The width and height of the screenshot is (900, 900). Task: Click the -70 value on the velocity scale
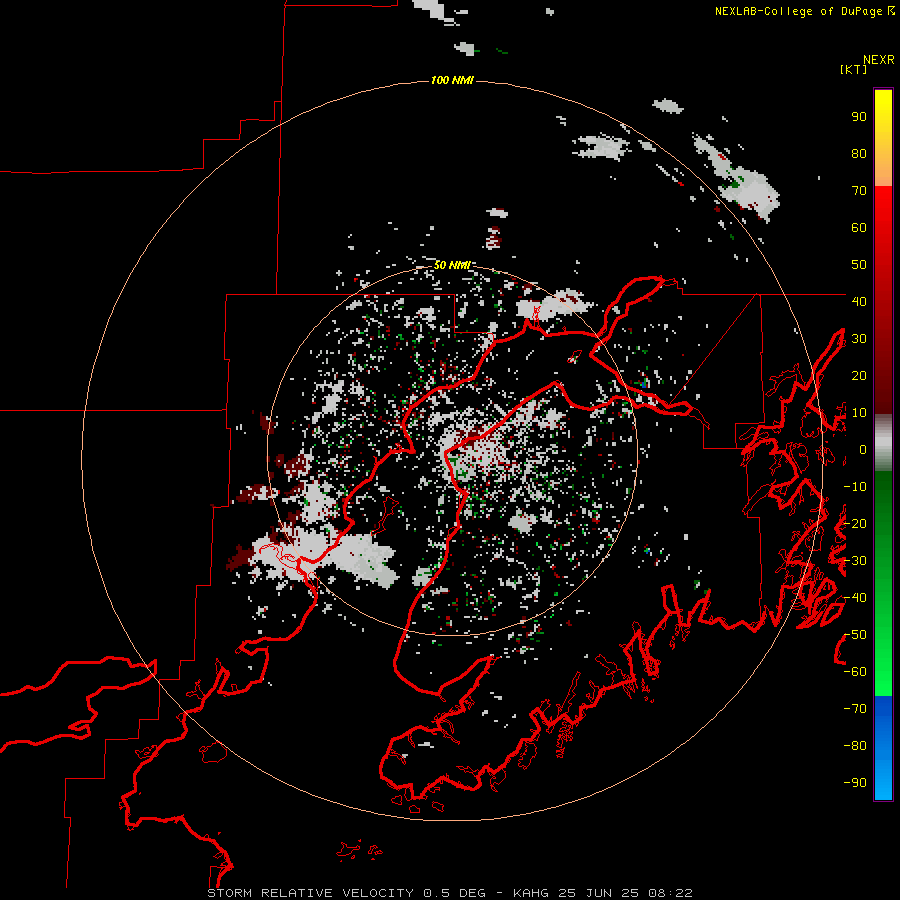pos(855,708)
